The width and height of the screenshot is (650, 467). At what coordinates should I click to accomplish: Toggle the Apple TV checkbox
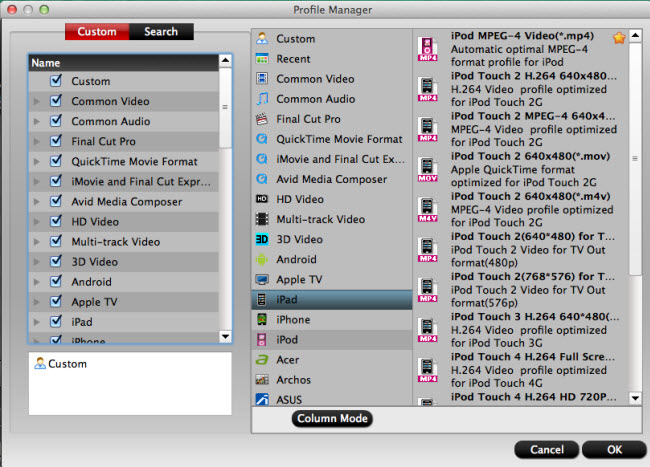[x=56, y=301]
